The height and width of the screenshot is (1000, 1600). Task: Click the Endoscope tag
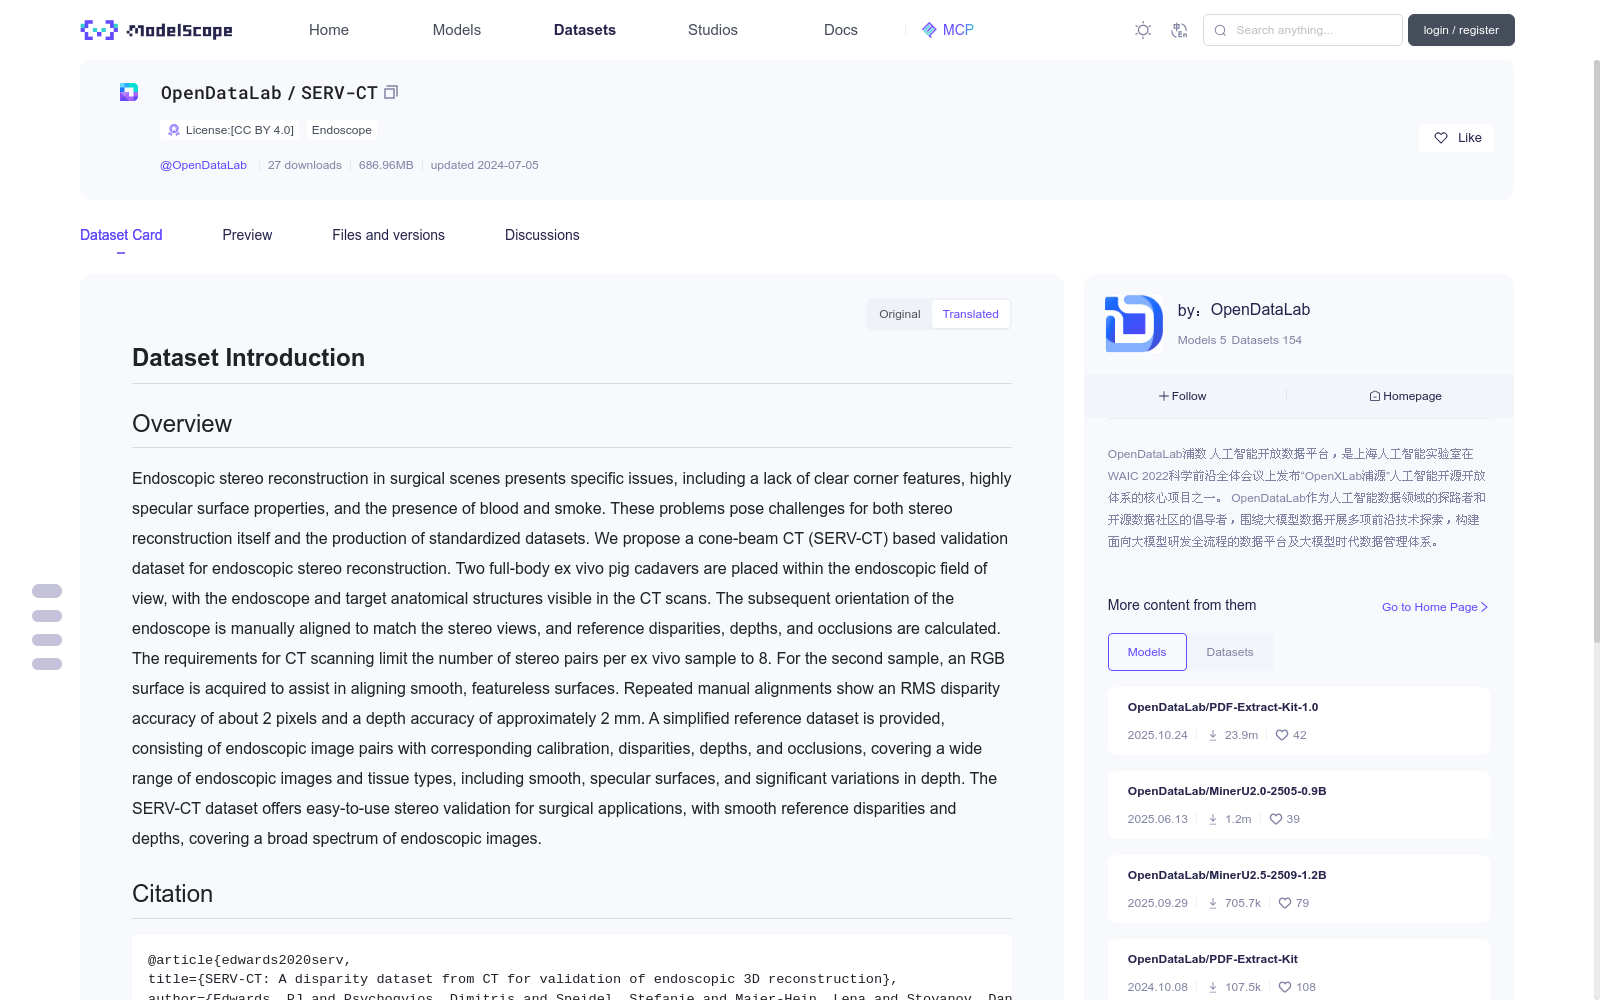(341, 130)
